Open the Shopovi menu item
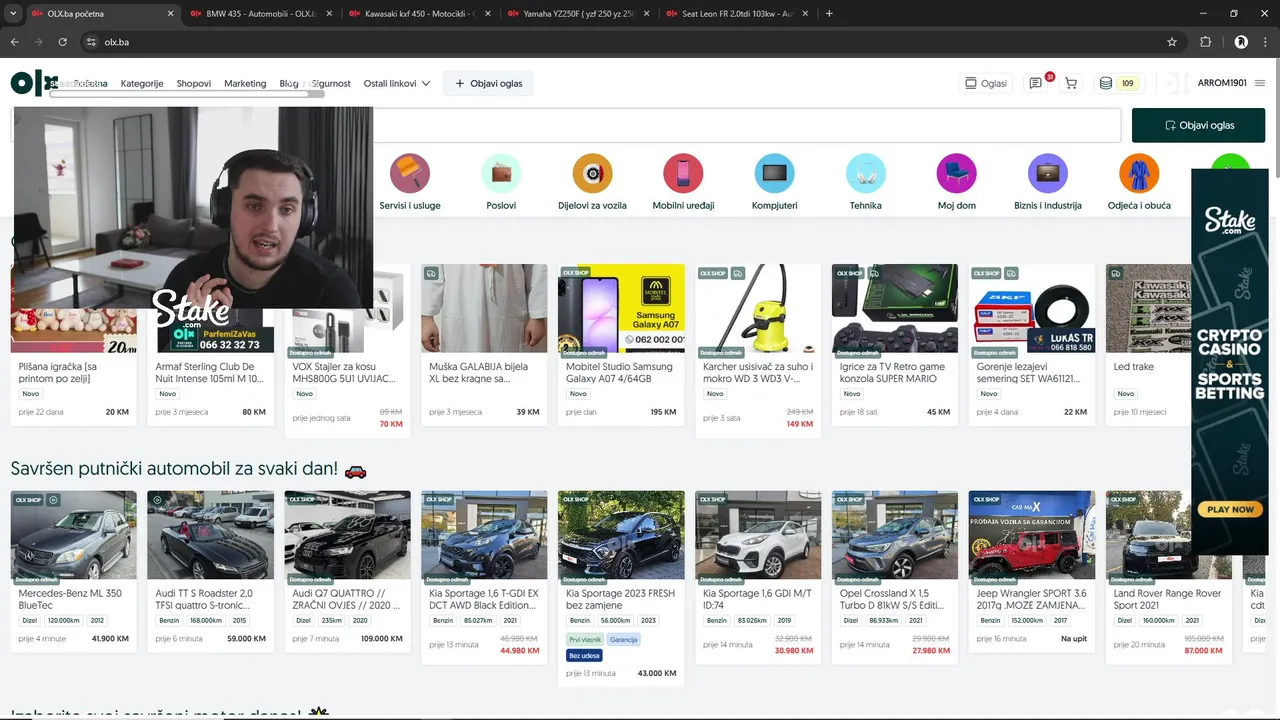 (194, 84)
